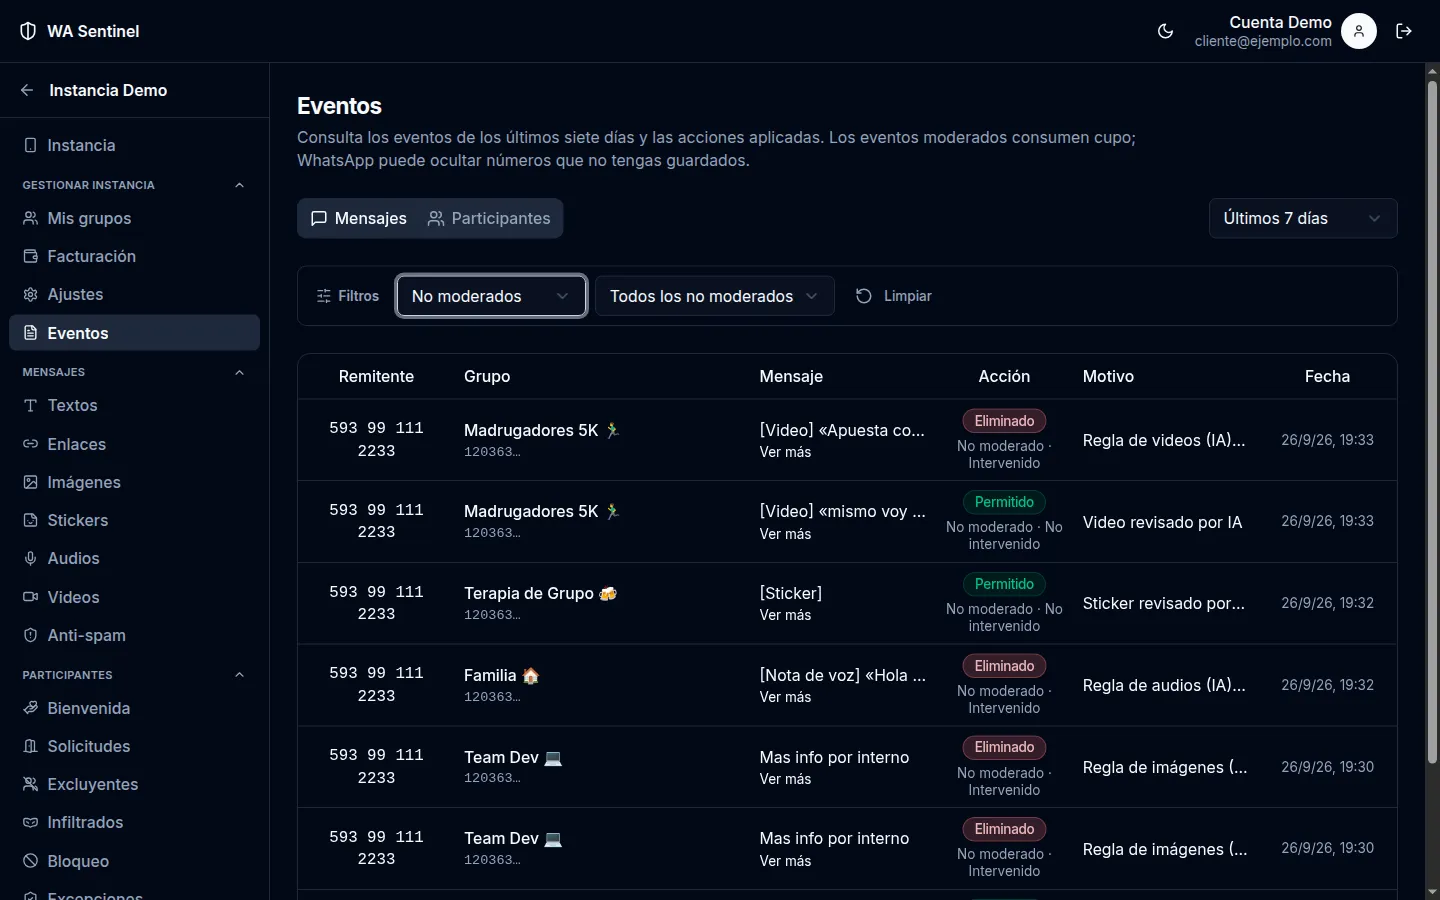
Task: Open Imágenes message rules
Action: 134,482
